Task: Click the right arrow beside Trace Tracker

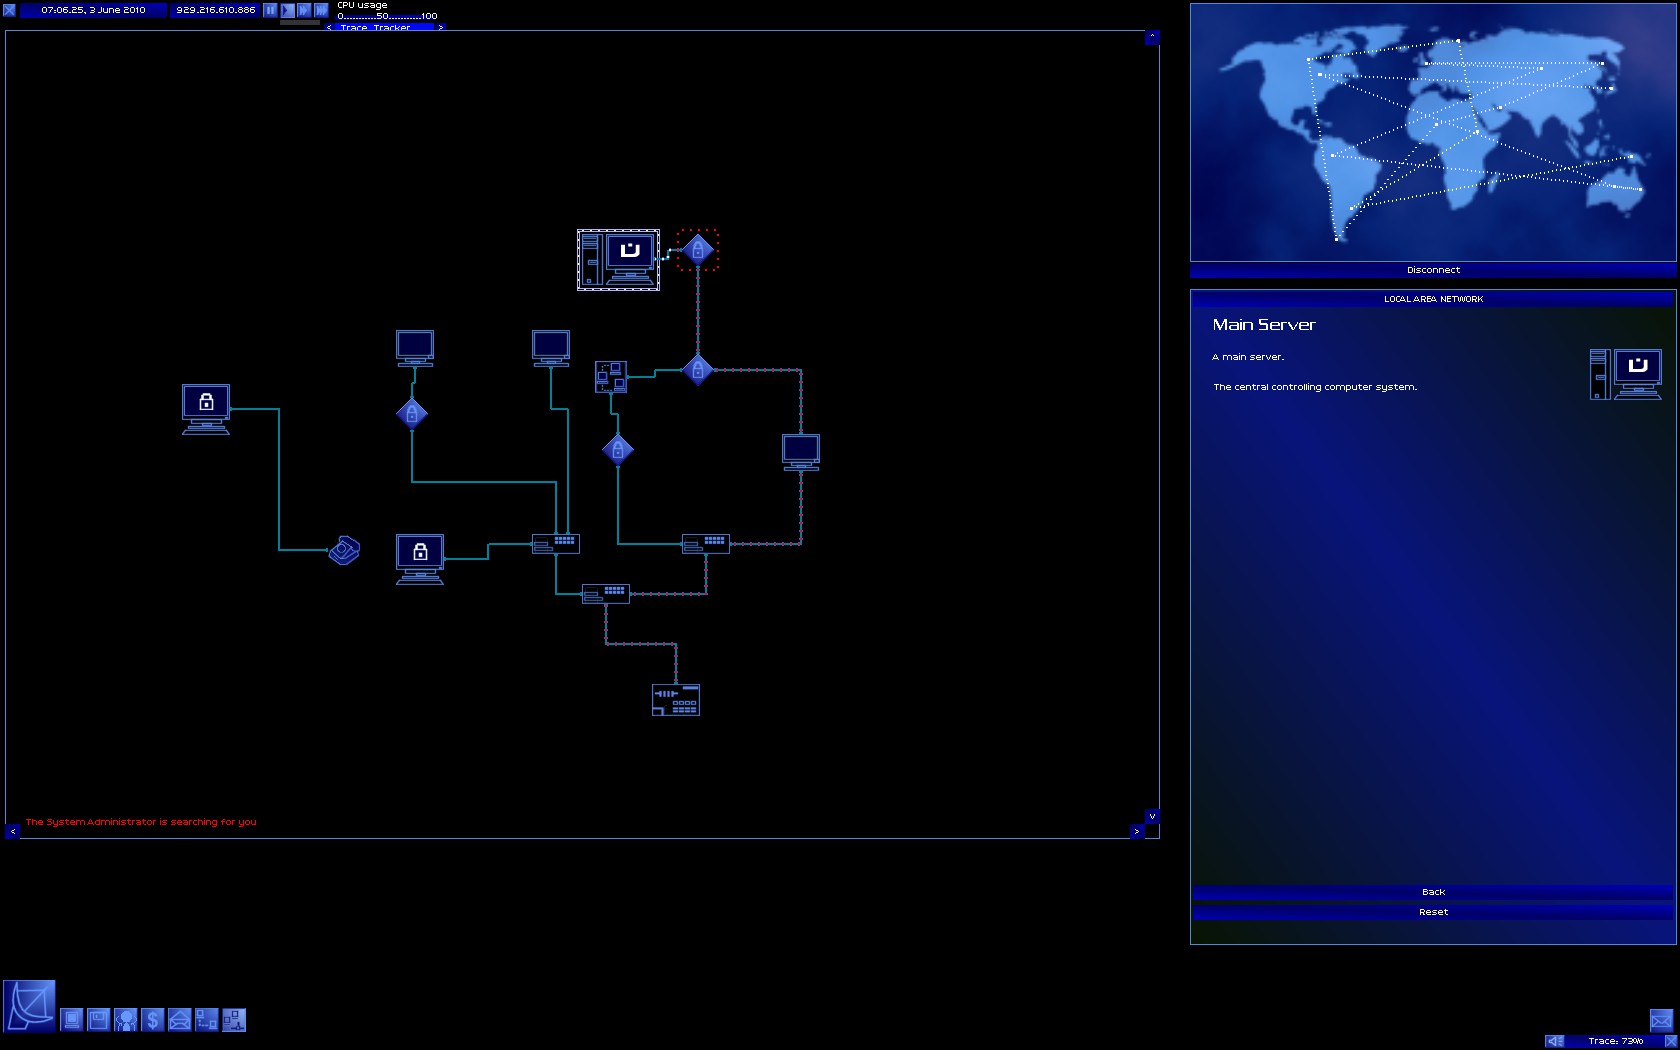Action: [x=440, y=28]
